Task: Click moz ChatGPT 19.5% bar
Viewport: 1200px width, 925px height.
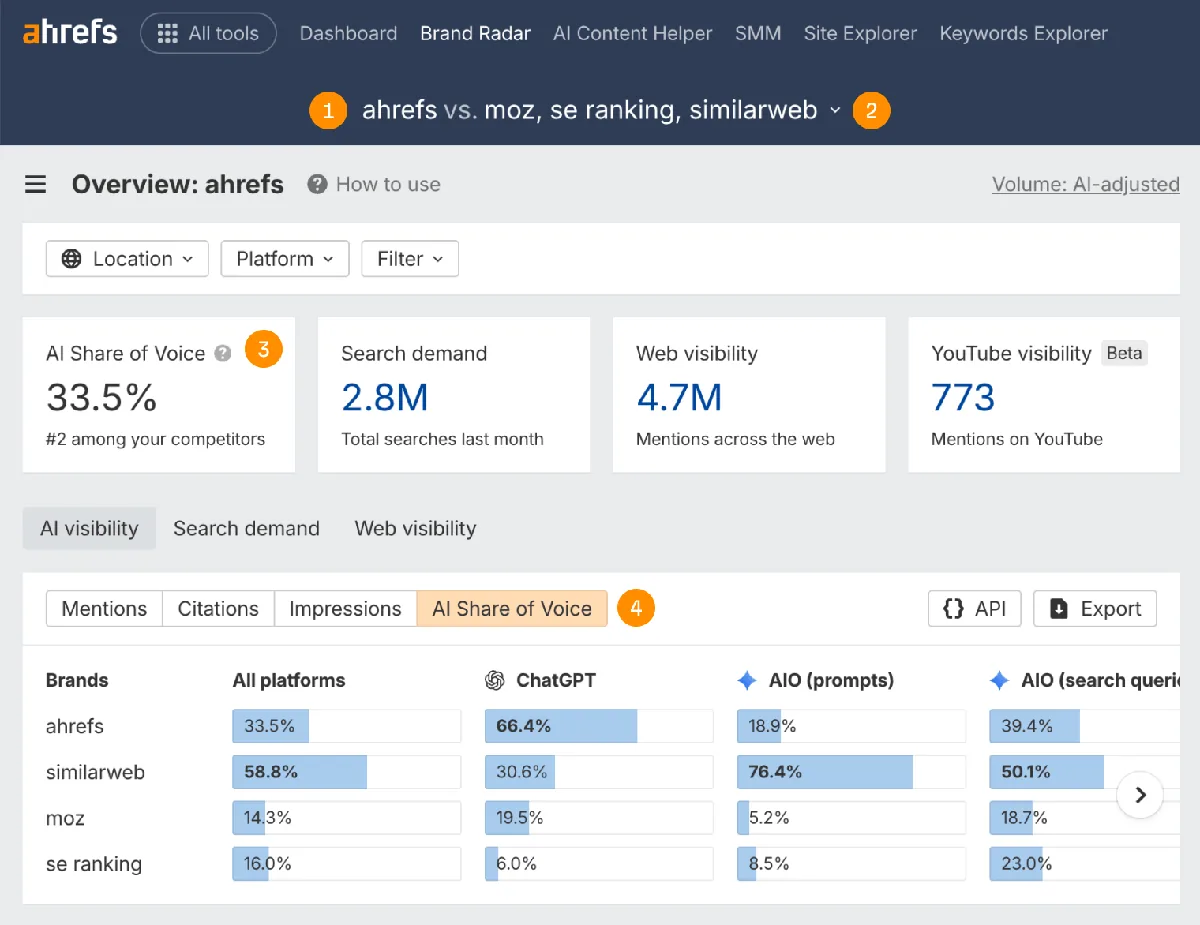Action: pyautogui.click(x=599, y=818)
